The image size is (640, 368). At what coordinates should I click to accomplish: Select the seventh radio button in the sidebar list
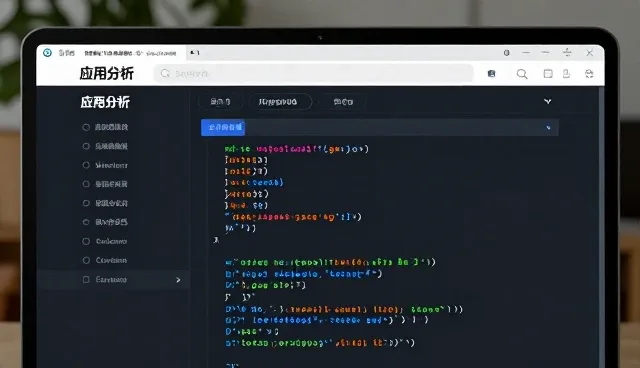coord(86,241)
